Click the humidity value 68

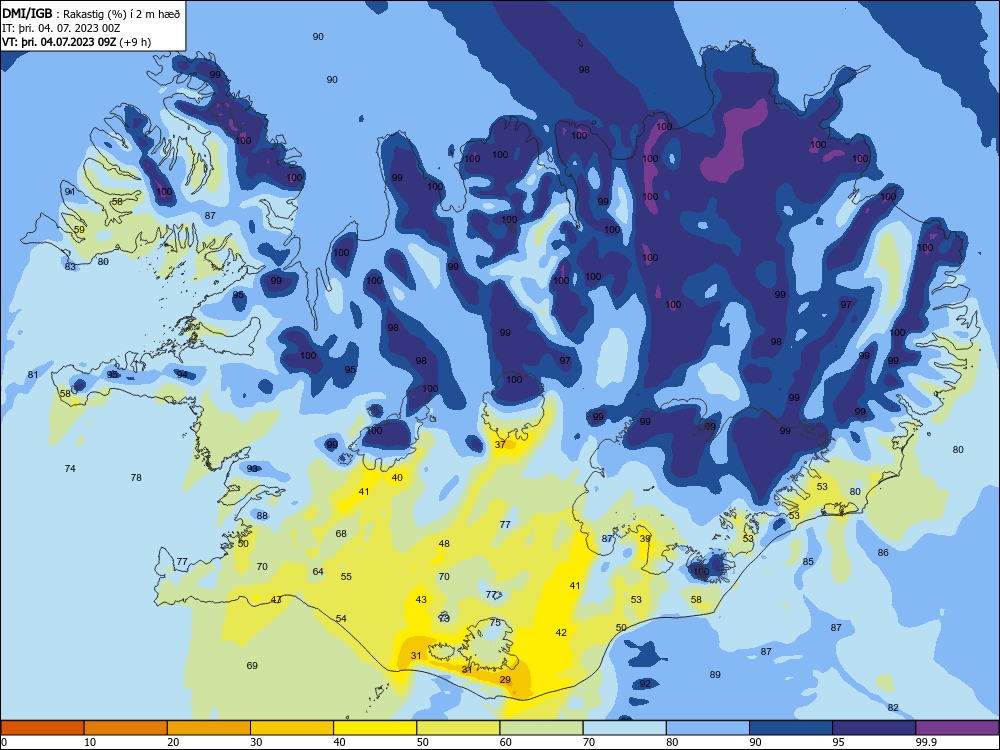(341, 533)
